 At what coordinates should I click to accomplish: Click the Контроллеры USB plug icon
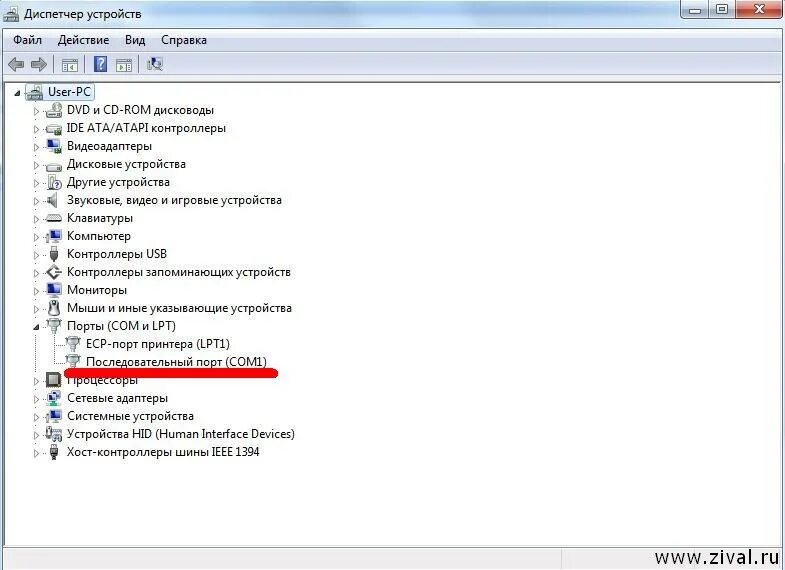coord(54,254)
